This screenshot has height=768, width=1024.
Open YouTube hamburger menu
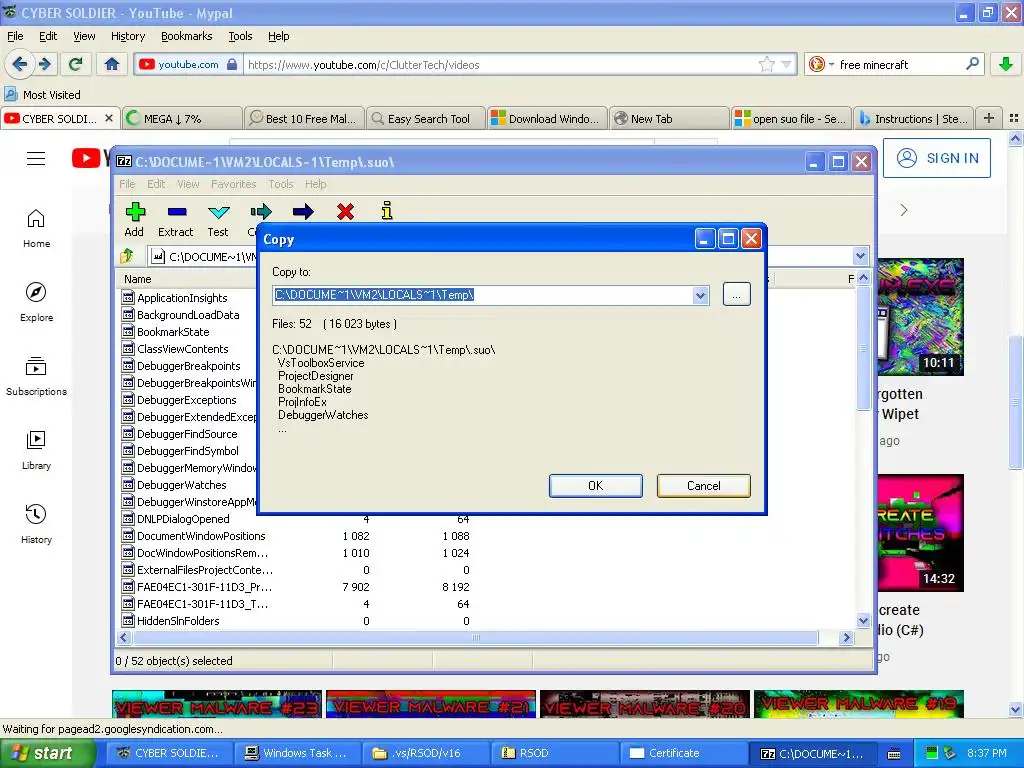point(36,159)
